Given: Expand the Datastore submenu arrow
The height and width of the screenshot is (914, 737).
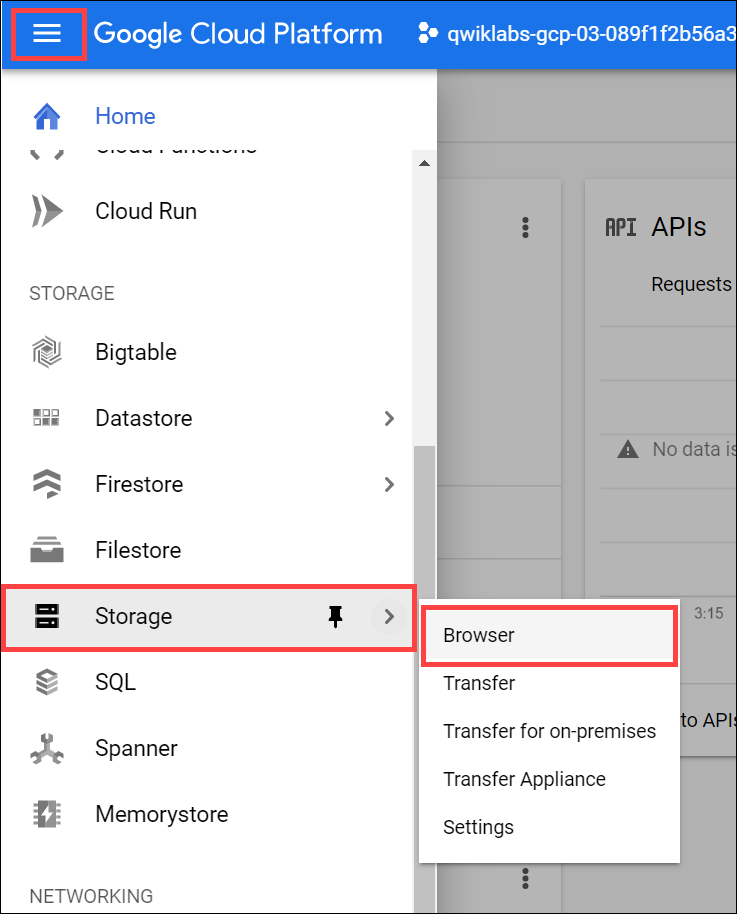Looking at the screenshot, I should (x=389, y=418).
